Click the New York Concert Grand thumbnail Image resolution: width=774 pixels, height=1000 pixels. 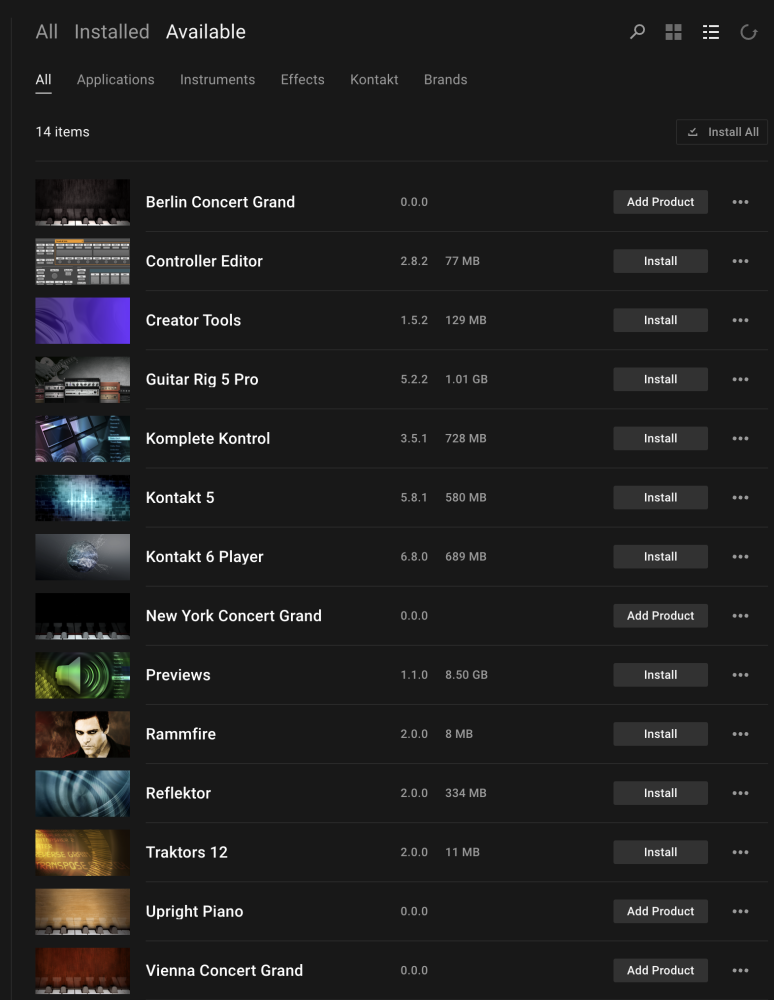pyautogui.click(x=82, y=616)
